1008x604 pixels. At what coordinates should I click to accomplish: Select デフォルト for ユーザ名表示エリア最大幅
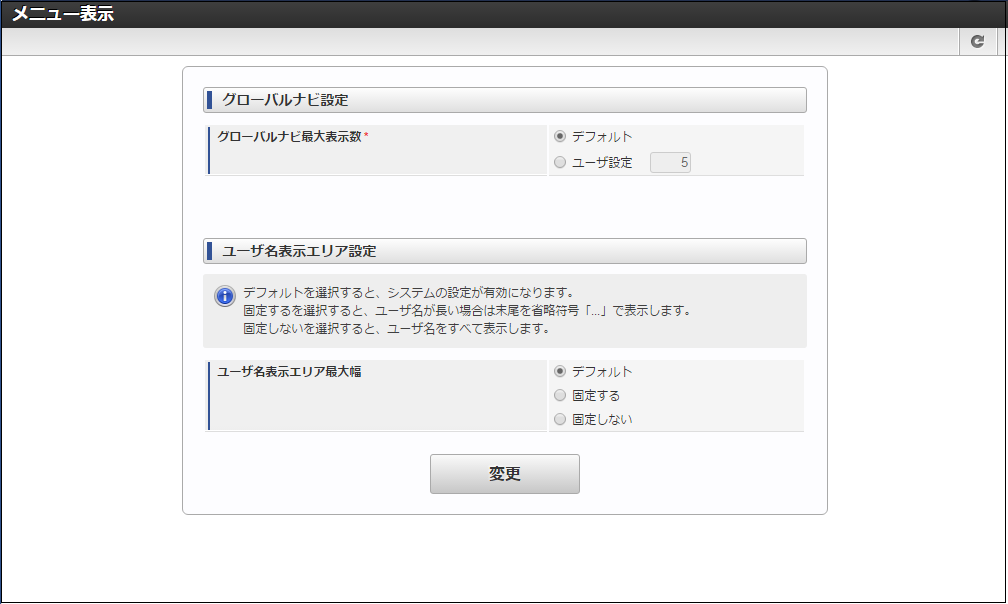tap(560, 372)
